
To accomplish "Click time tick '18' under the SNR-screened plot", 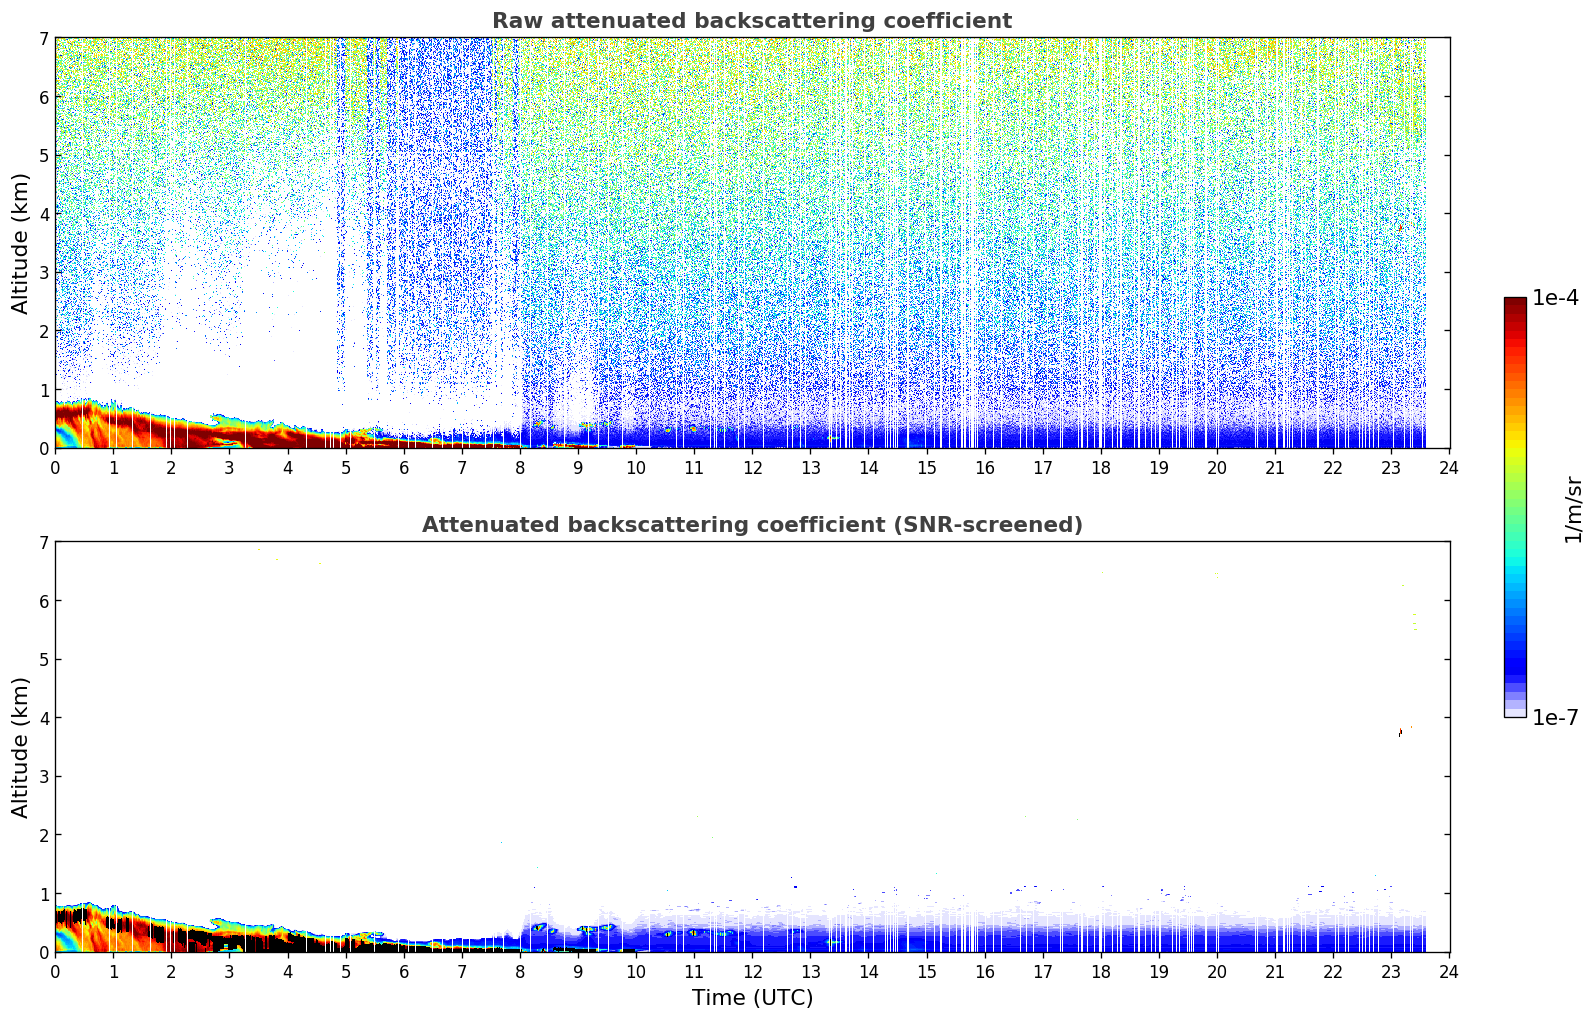I will (1101, 971).
